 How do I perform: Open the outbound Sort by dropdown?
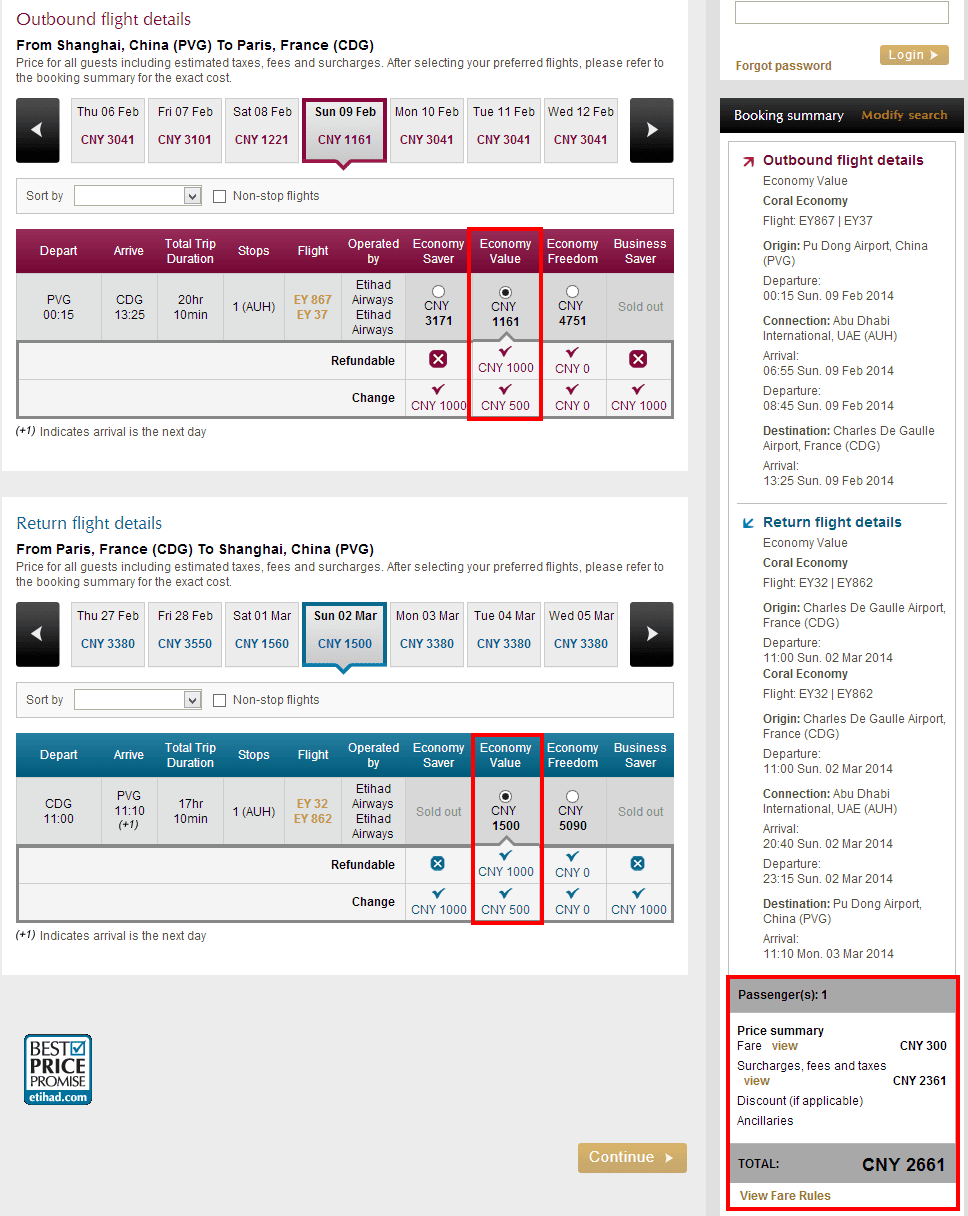coord(138,196)
